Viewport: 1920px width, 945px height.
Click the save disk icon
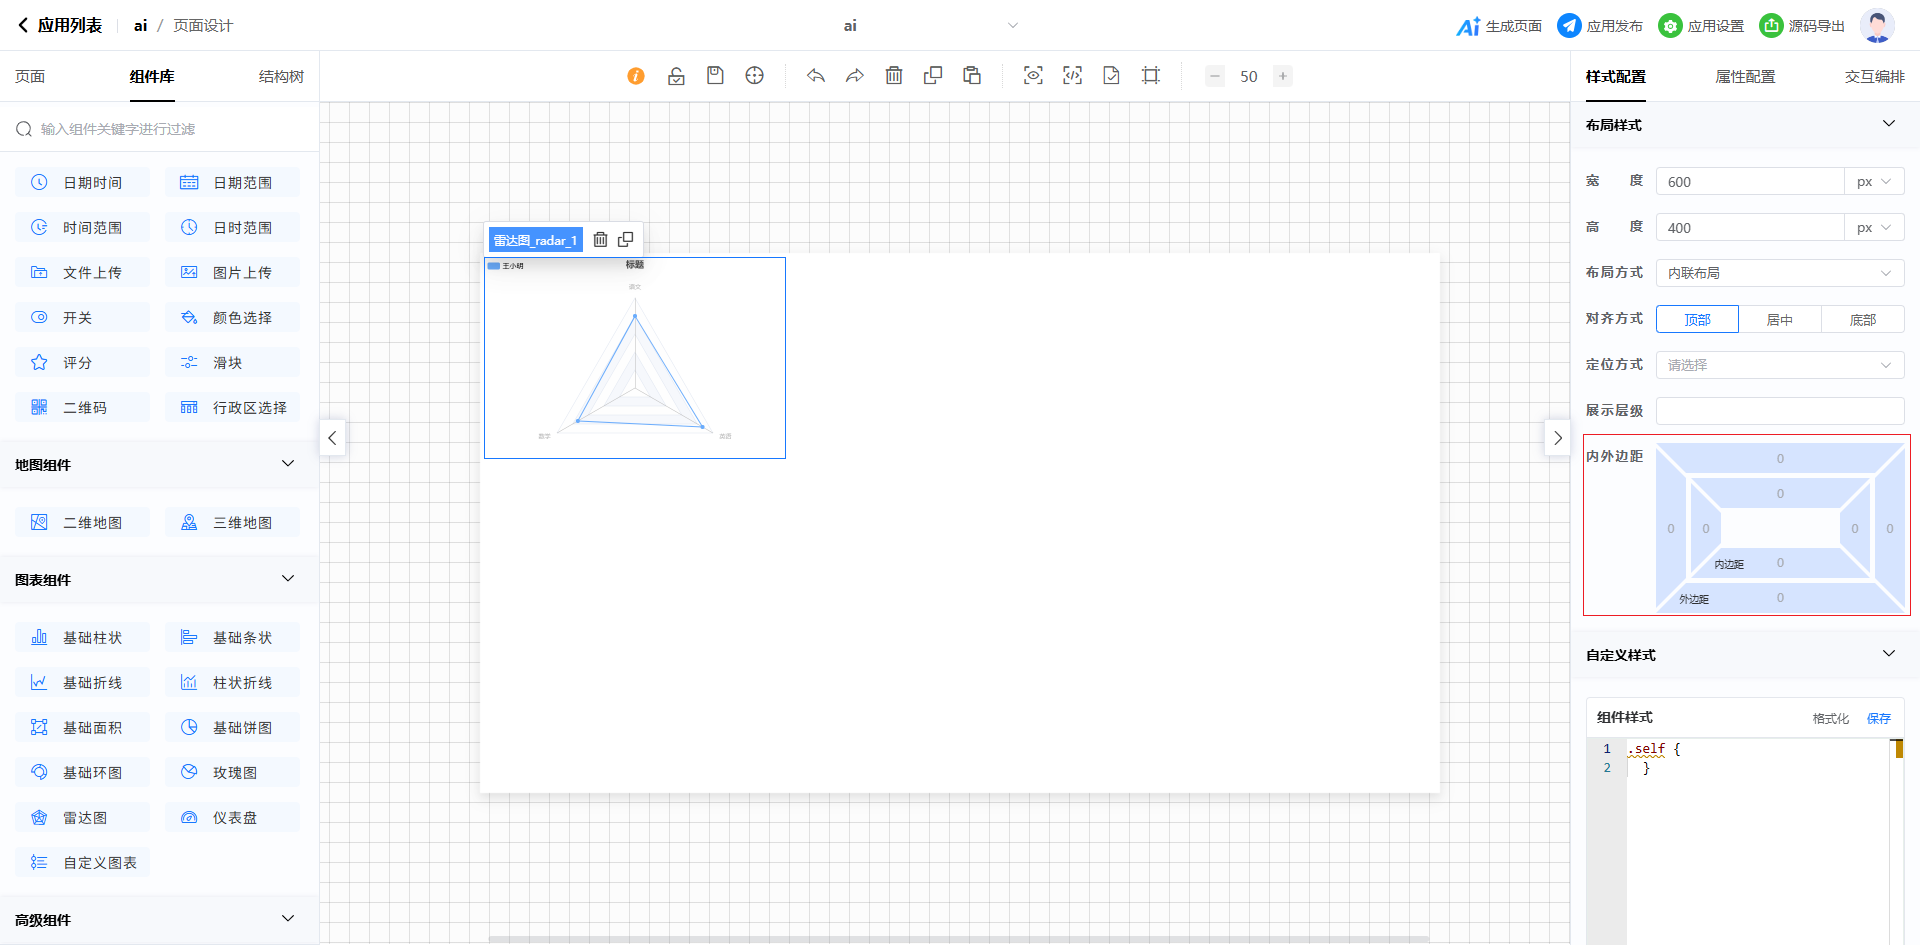(715, 76)
